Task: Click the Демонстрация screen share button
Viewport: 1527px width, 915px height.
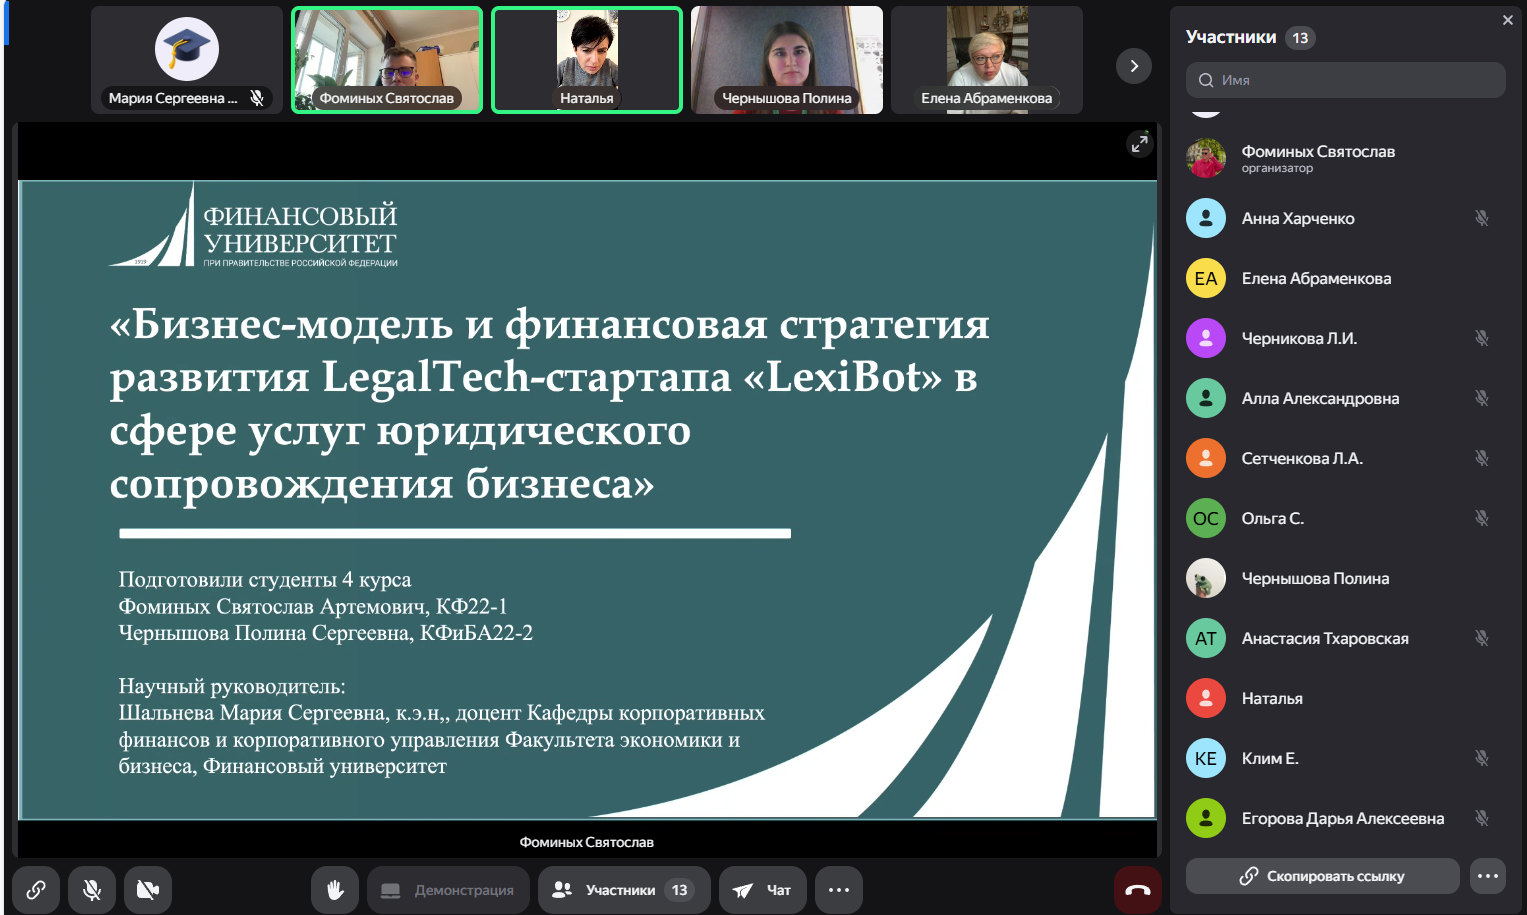Action: click(x=448, y=890)
